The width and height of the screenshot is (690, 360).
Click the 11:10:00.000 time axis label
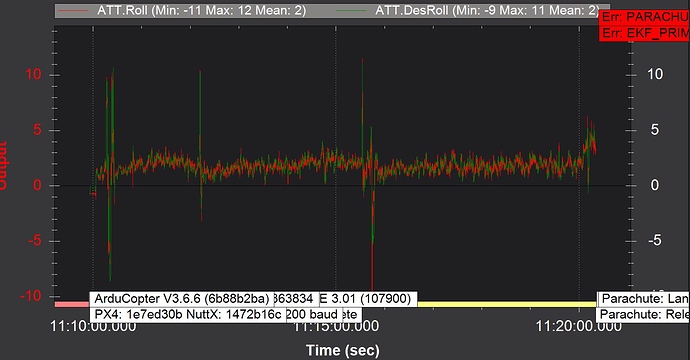click(x=93, y=327)
